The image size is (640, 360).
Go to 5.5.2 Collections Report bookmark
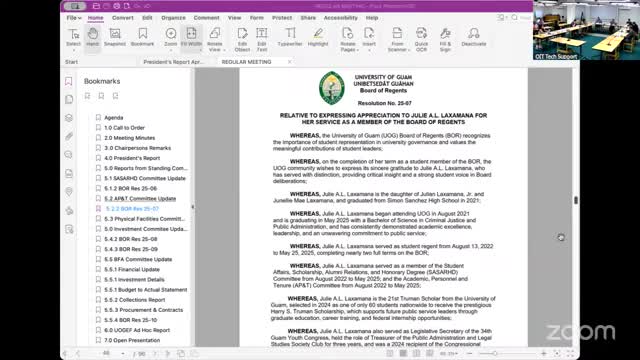tap(135, 300)
